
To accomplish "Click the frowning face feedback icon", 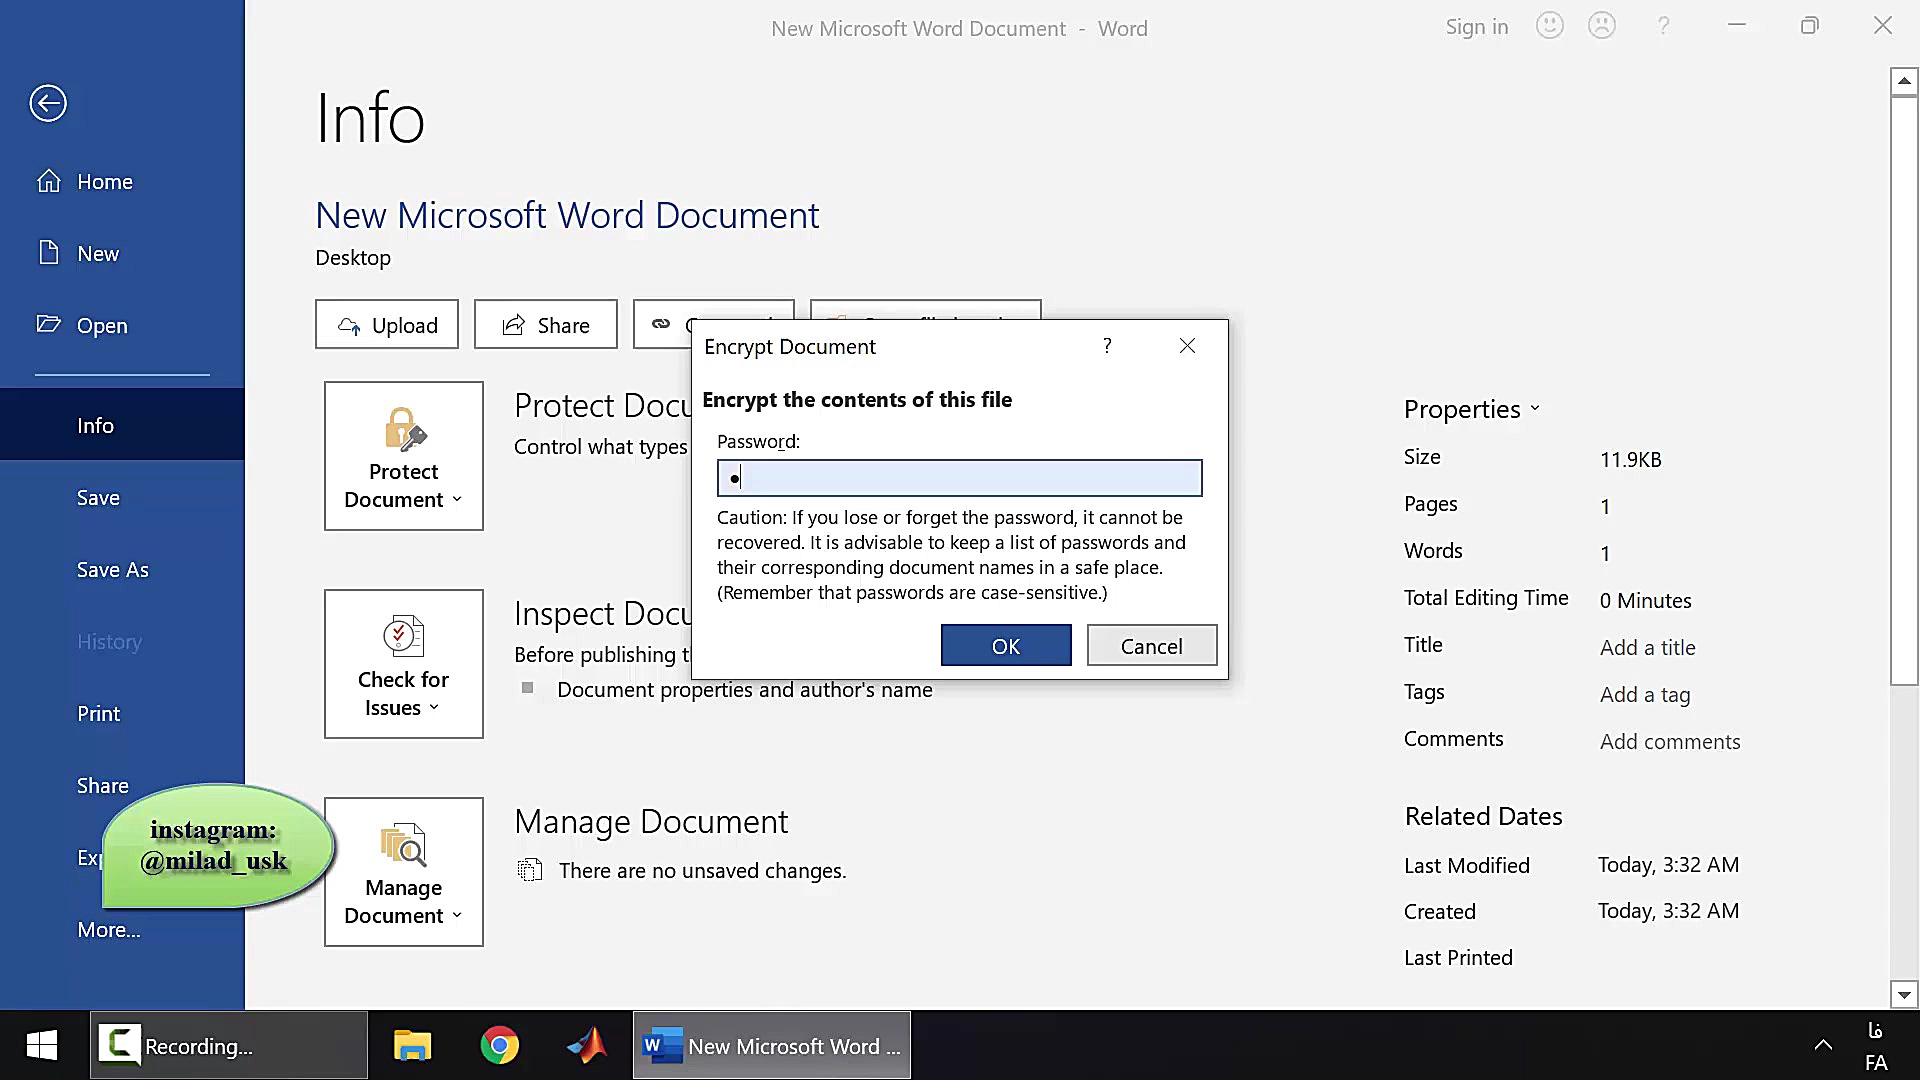I will click(x=1601, y=27).
